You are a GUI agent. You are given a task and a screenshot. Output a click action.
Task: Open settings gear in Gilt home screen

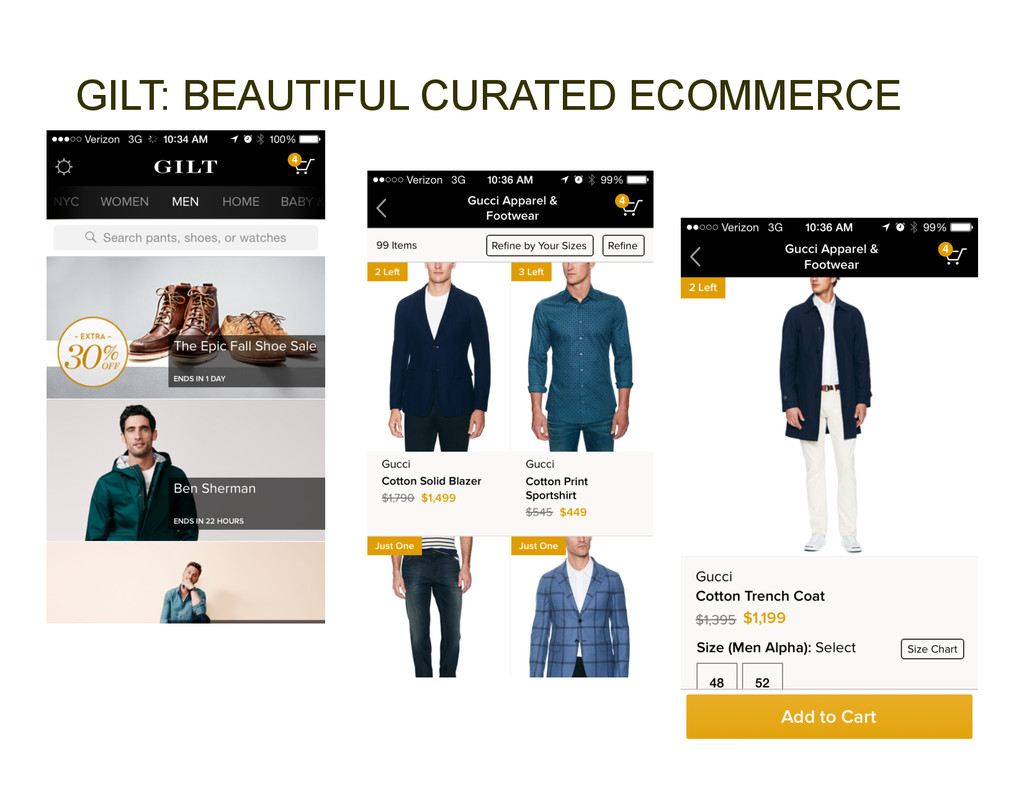64,167
